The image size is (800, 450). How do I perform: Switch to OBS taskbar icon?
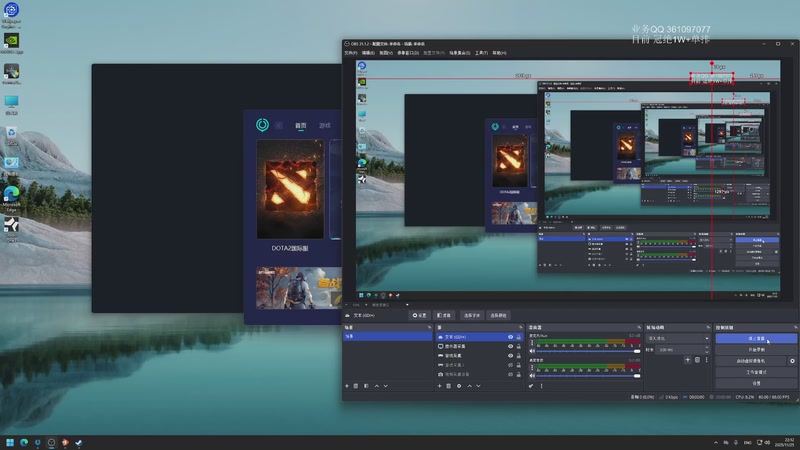[x=51, y=442]
